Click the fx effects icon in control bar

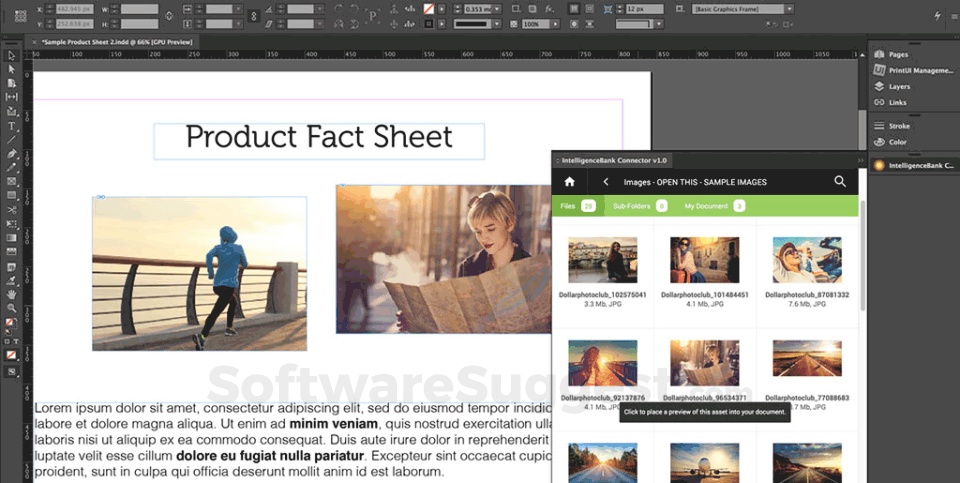549,9
